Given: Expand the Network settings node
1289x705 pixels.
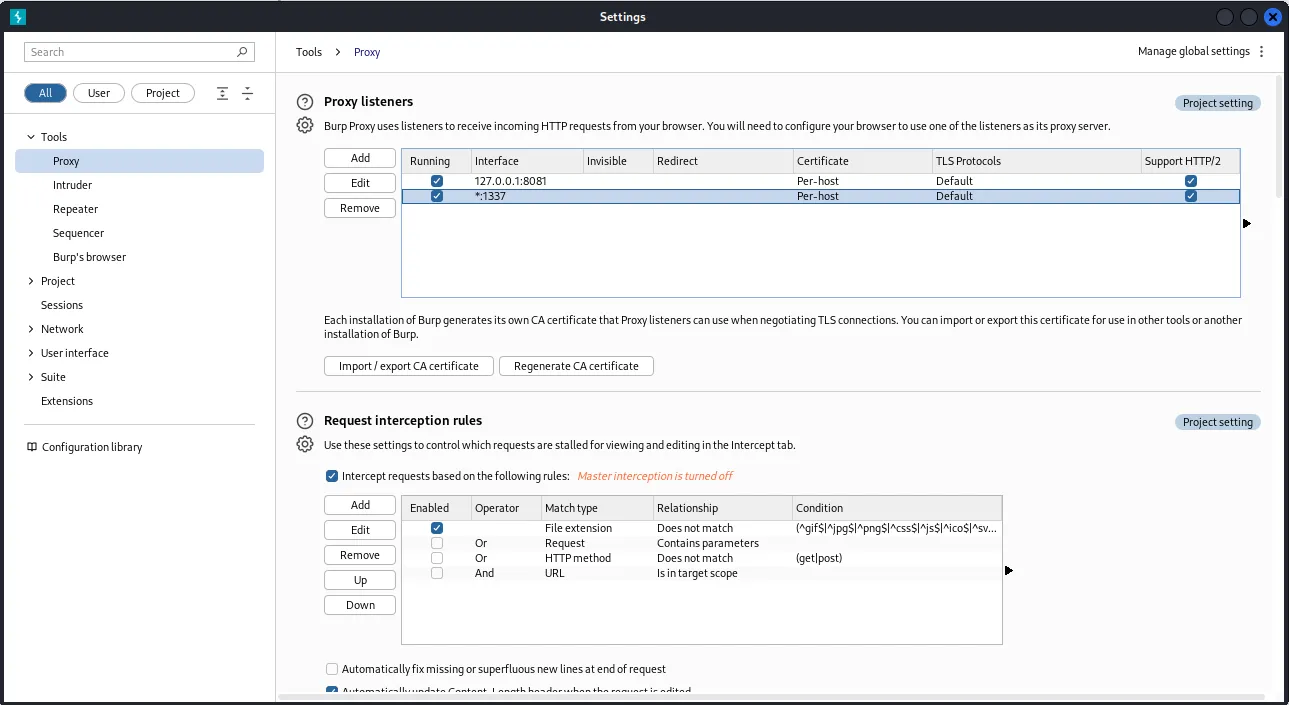Looking at the screenshot, I should point(31,329).
